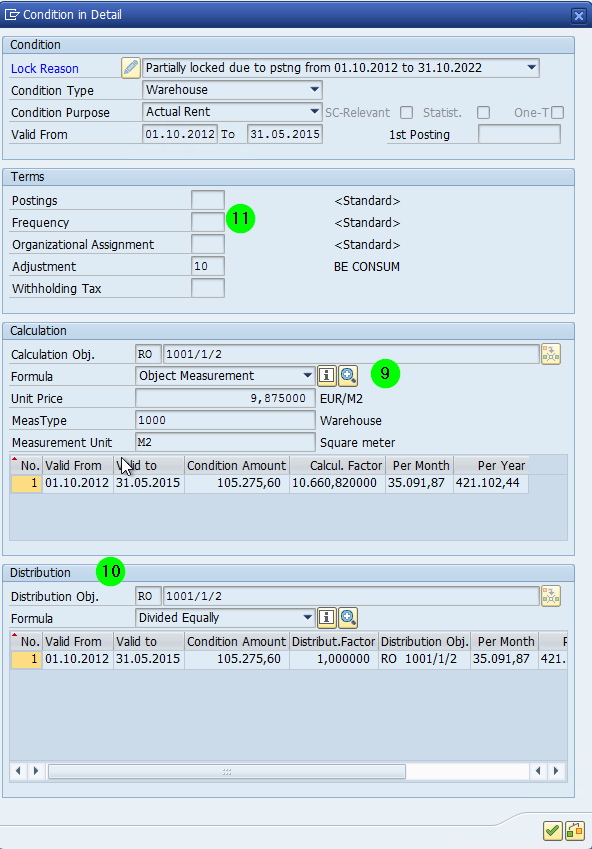
Task: Click the Per Year column header
Action: 491,466
